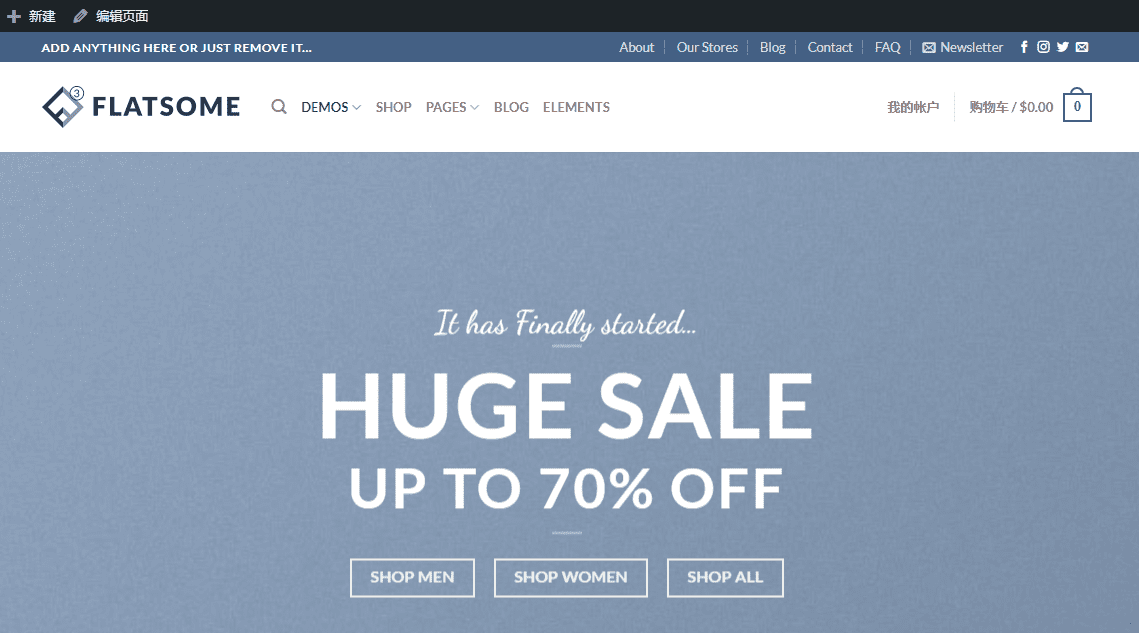Image resolution: width=1139 pixels, height=633 pixels.
Task: Click the Flatsome logo
Action: pos(141,107)
